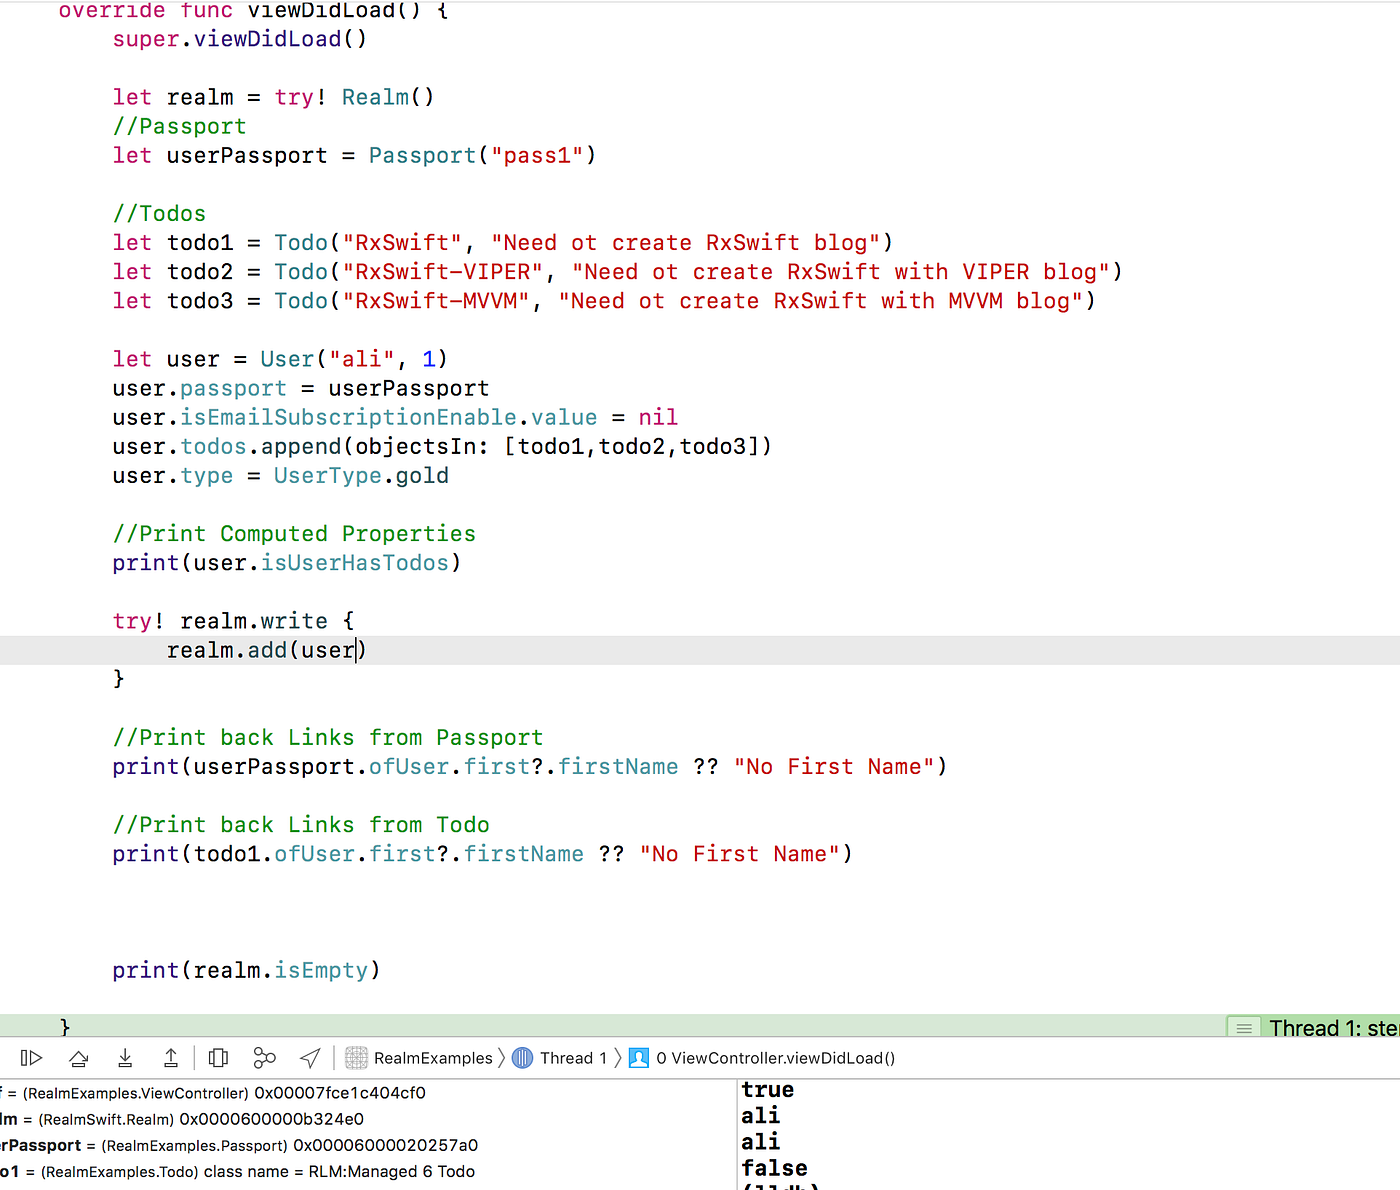Viewport: 1400px width, 1190px height.
Task: Click the stack frame icon beside viewDidLoad
Action: pos(638,1057)
